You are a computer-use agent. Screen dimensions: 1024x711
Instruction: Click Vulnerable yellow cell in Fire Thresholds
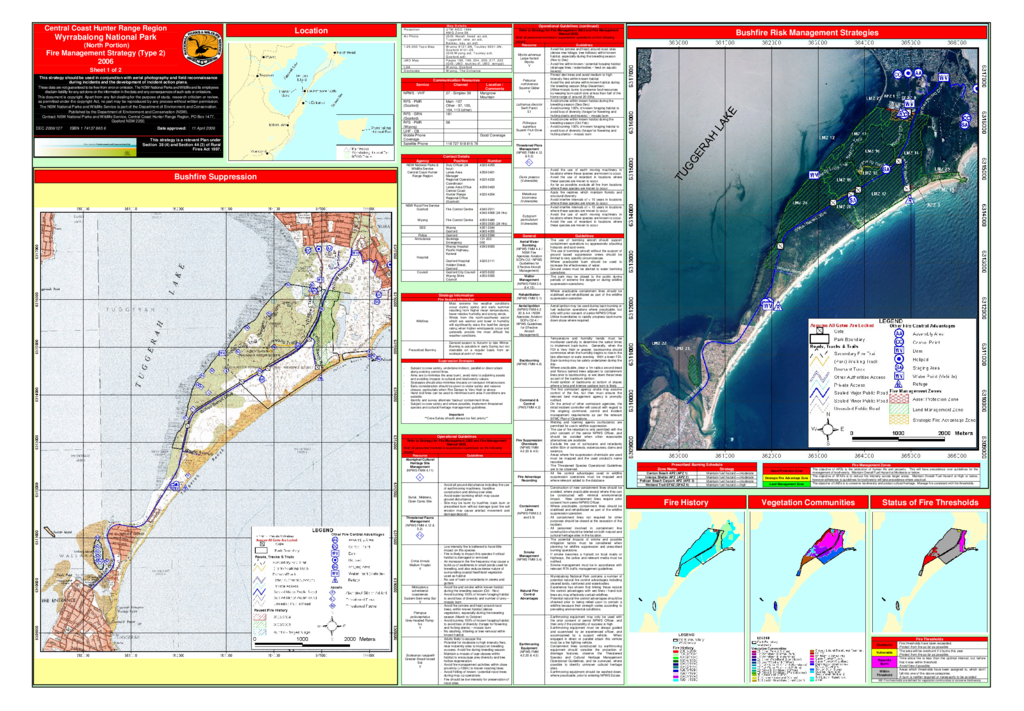[884, 652]
